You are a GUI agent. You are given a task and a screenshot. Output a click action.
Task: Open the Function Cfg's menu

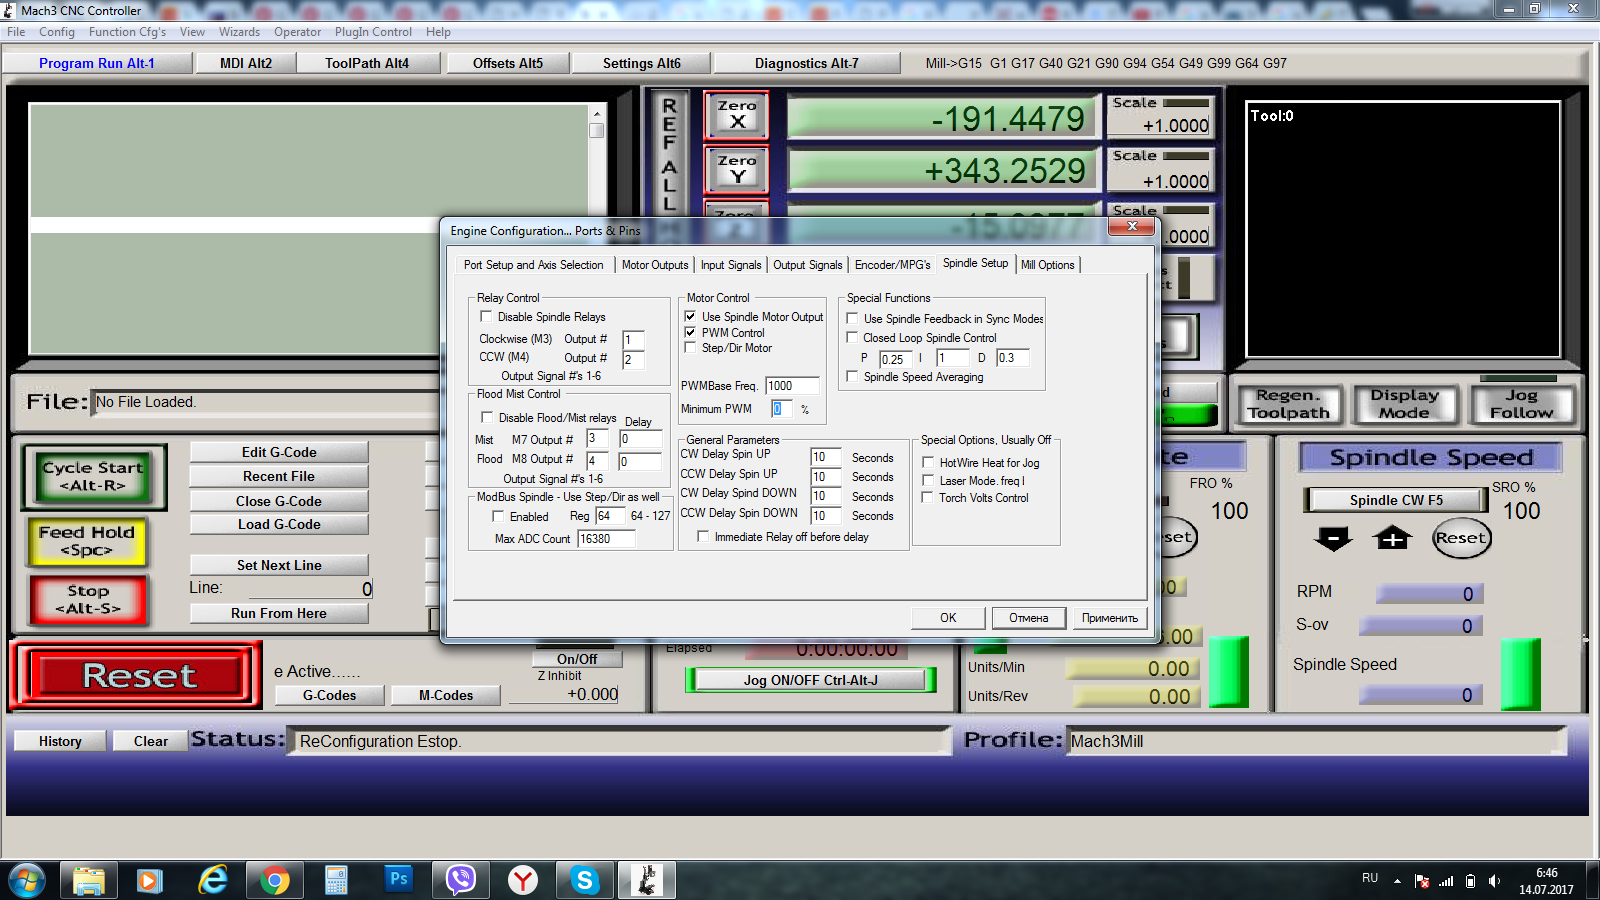click(x=127, y=32)
